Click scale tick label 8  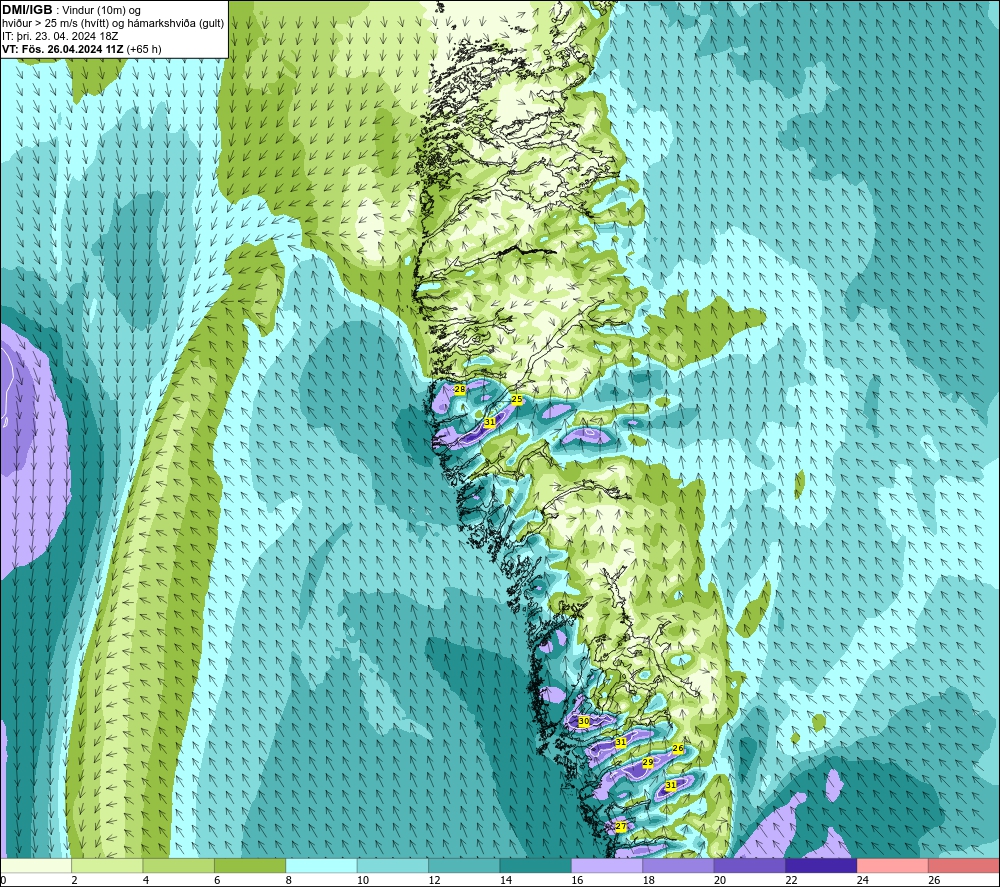click(289, 880)
